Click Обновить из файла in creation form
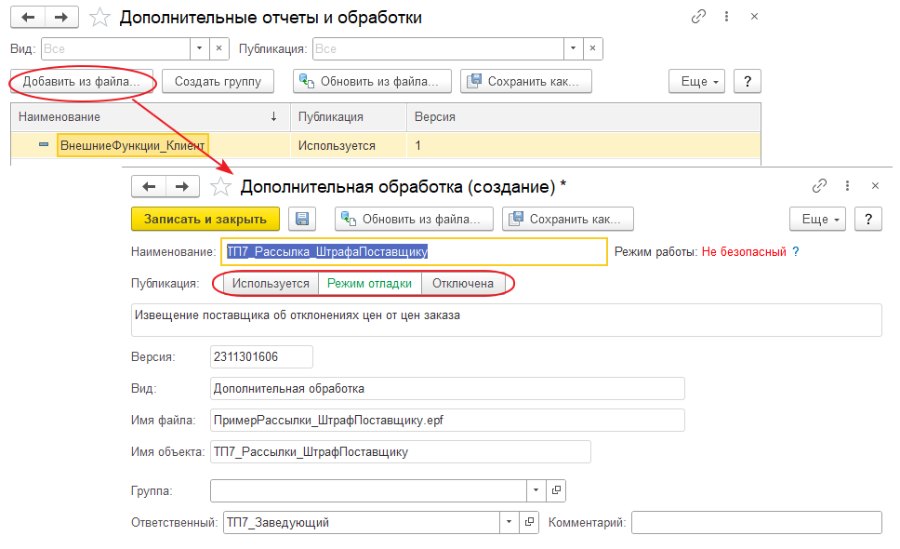The image size is (900, 549). 414,219
